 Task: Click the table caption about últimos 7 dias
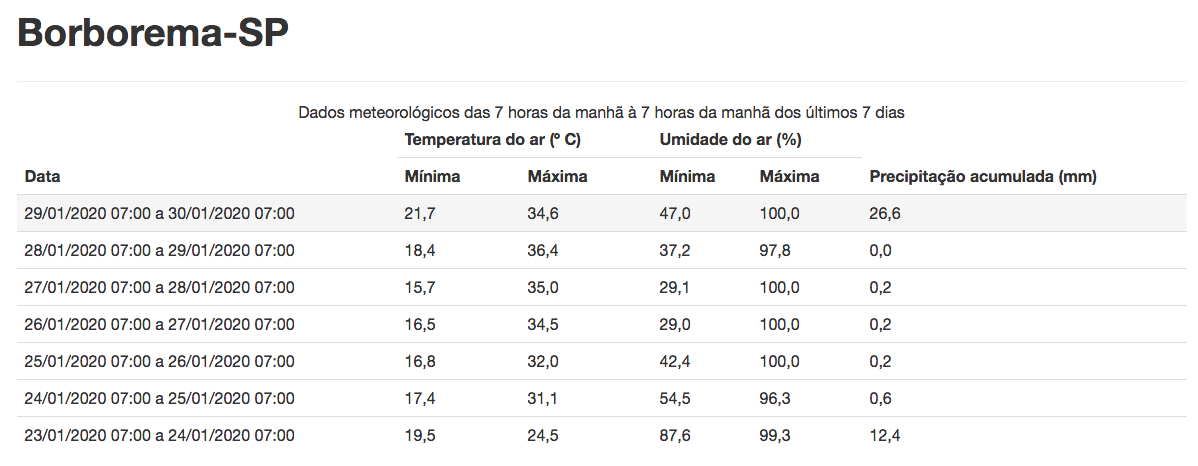pos(601,112)
